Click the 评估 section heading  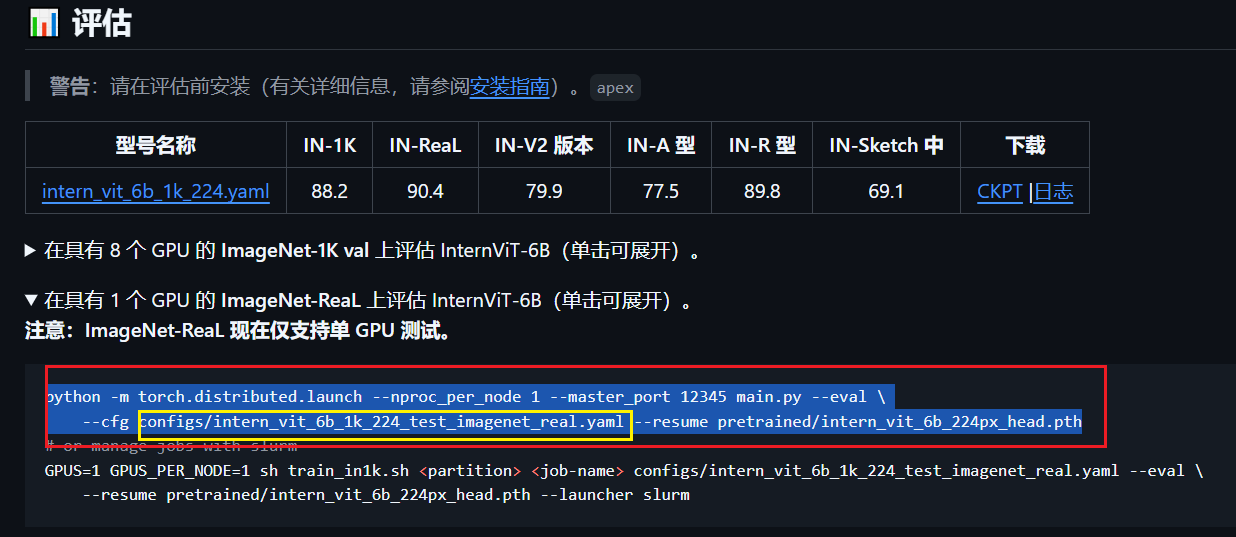point(101,23)
